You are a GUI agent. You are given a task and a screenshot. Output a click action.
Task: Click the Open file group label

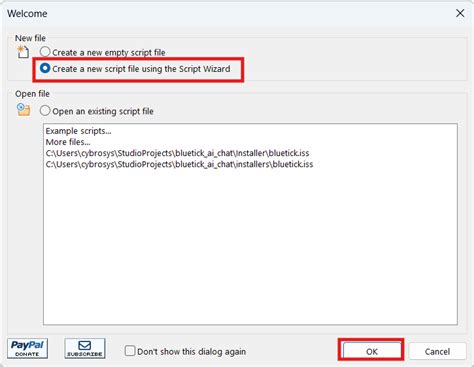[x=32, y=94]
